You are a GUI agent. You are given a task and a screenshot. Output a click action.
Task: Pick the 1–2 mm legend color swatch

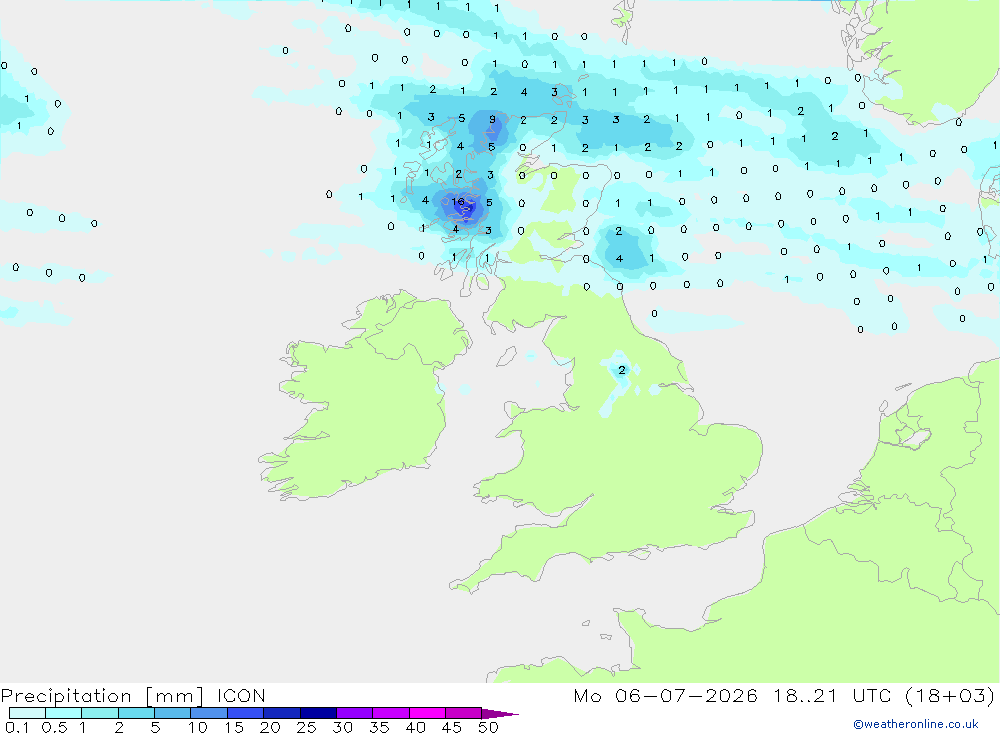[100, 713]
